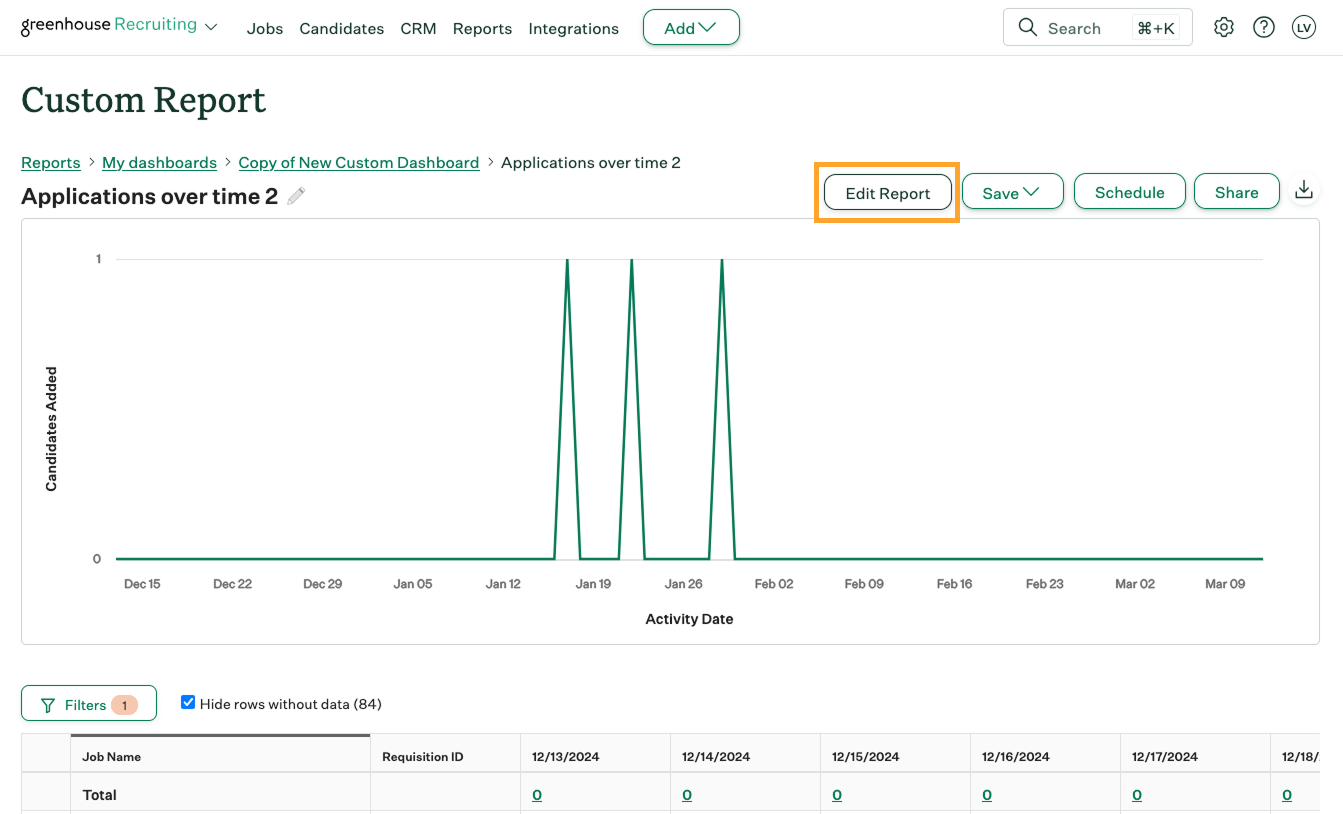Click the magnifying glass search icon
Viewport: 1343px width, 814px height.
tap(1027, 28)
